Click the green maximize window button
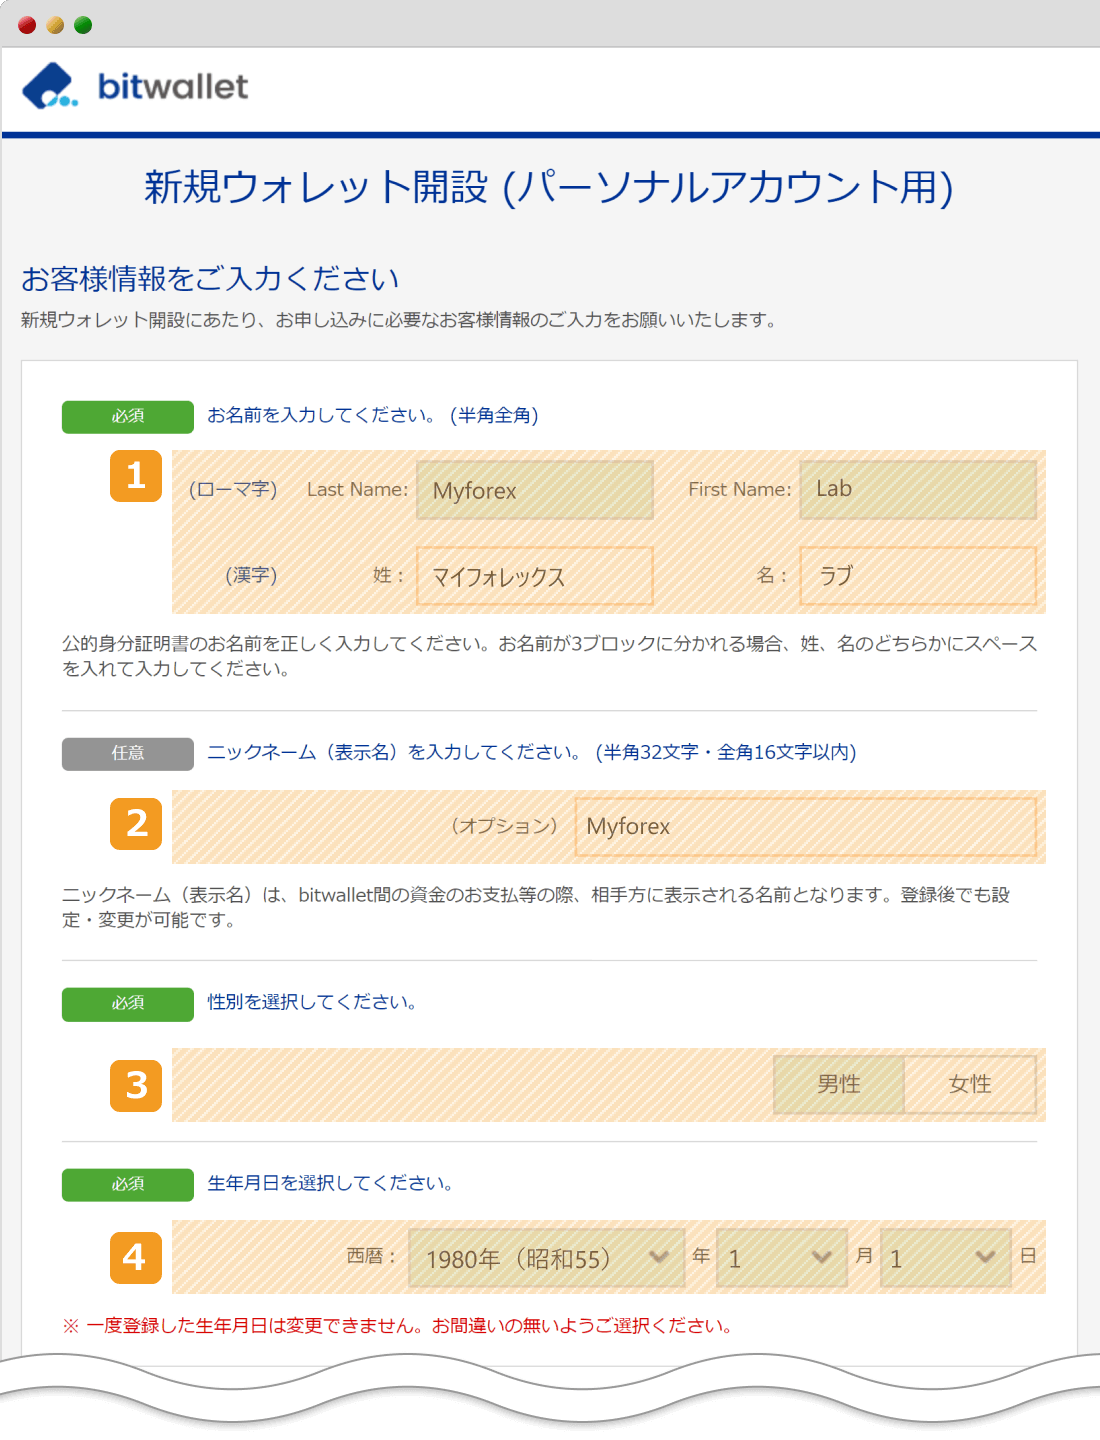Screen dimensions: 1100x1440 83,25
